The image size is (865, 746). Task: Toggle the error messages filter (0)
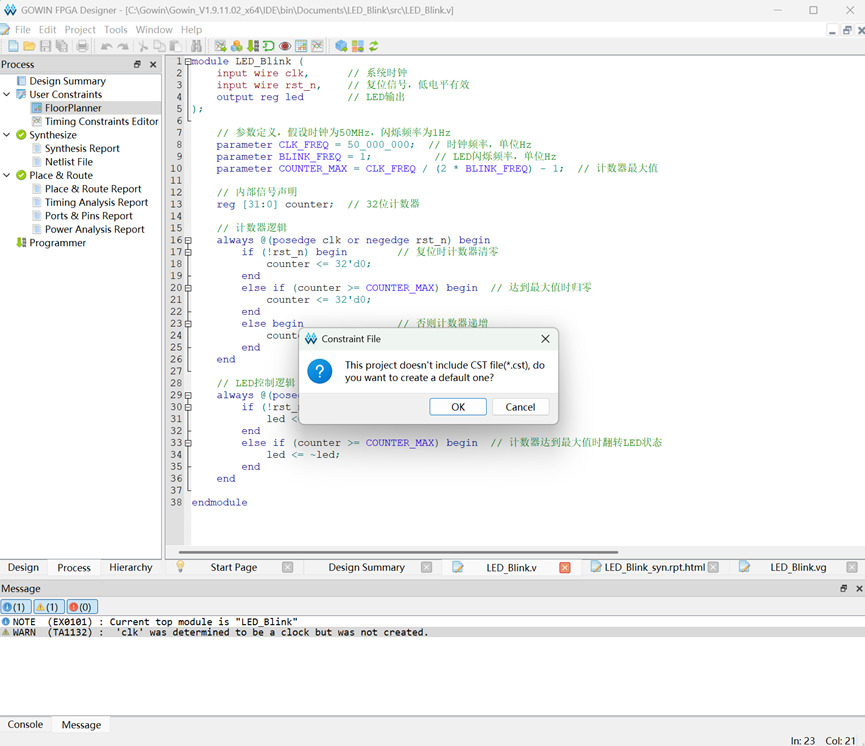click(82, 607)
